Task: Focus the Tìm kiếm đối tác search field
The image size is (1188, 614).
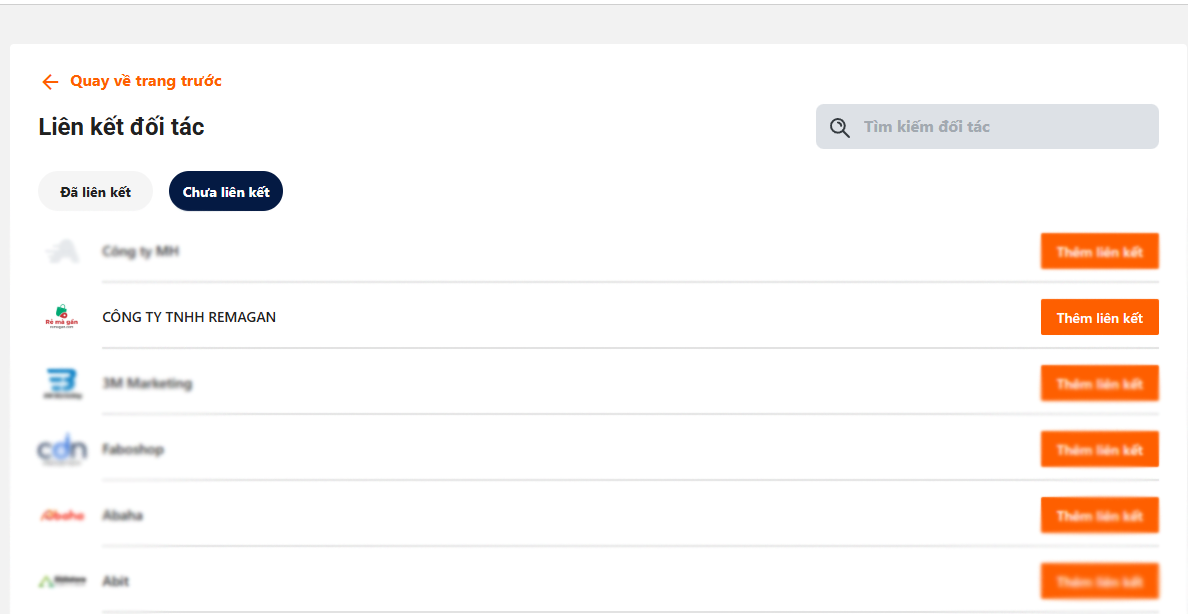Action: 1000,127
